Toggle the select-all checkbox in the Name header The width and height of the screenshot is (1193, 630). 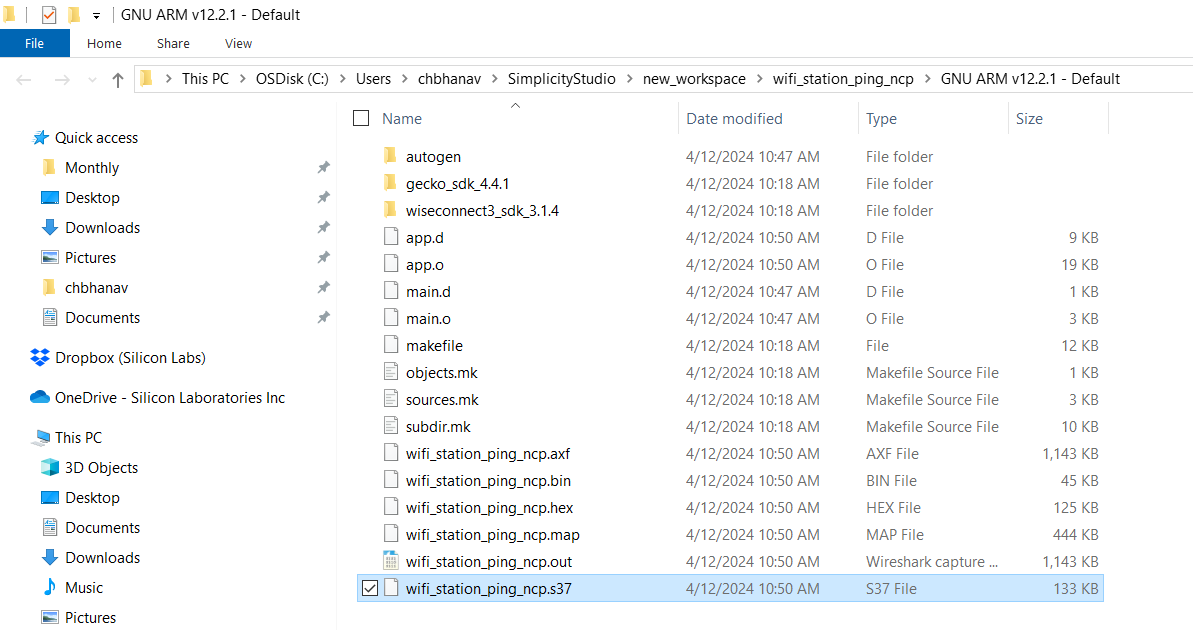360,117
